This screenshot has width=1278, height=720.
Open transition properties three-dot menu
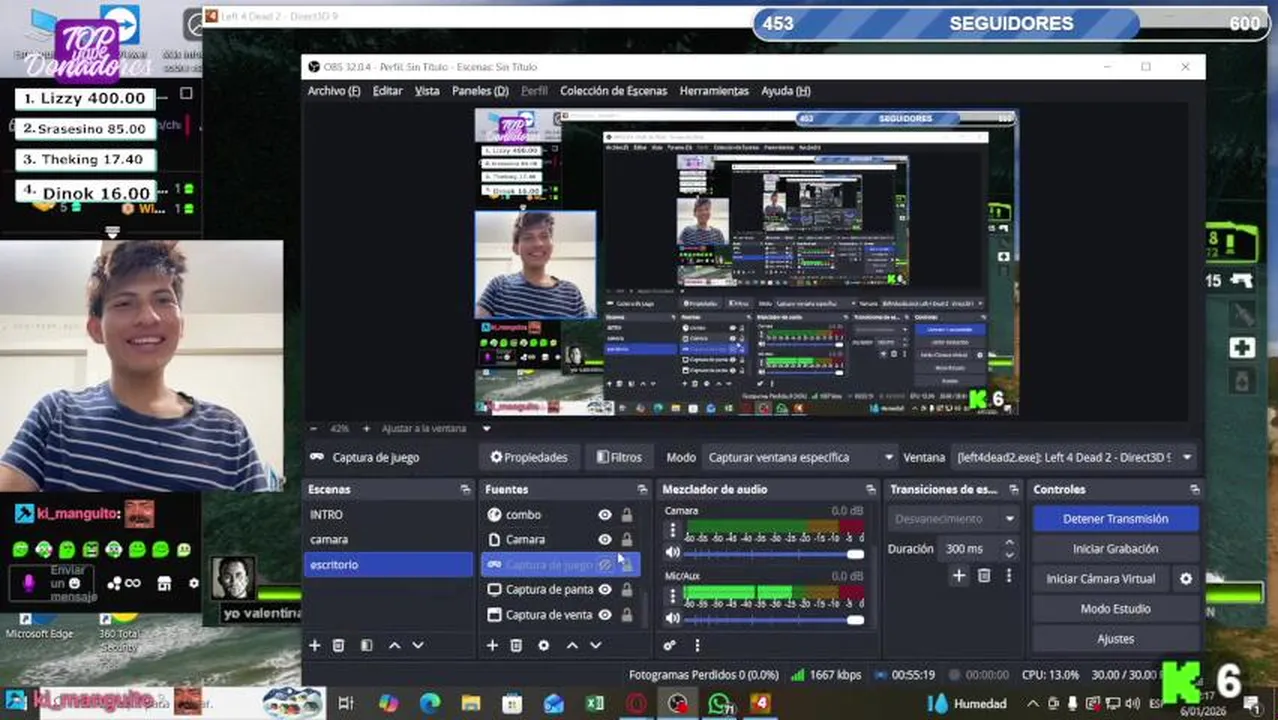(x=1008, y=576)
